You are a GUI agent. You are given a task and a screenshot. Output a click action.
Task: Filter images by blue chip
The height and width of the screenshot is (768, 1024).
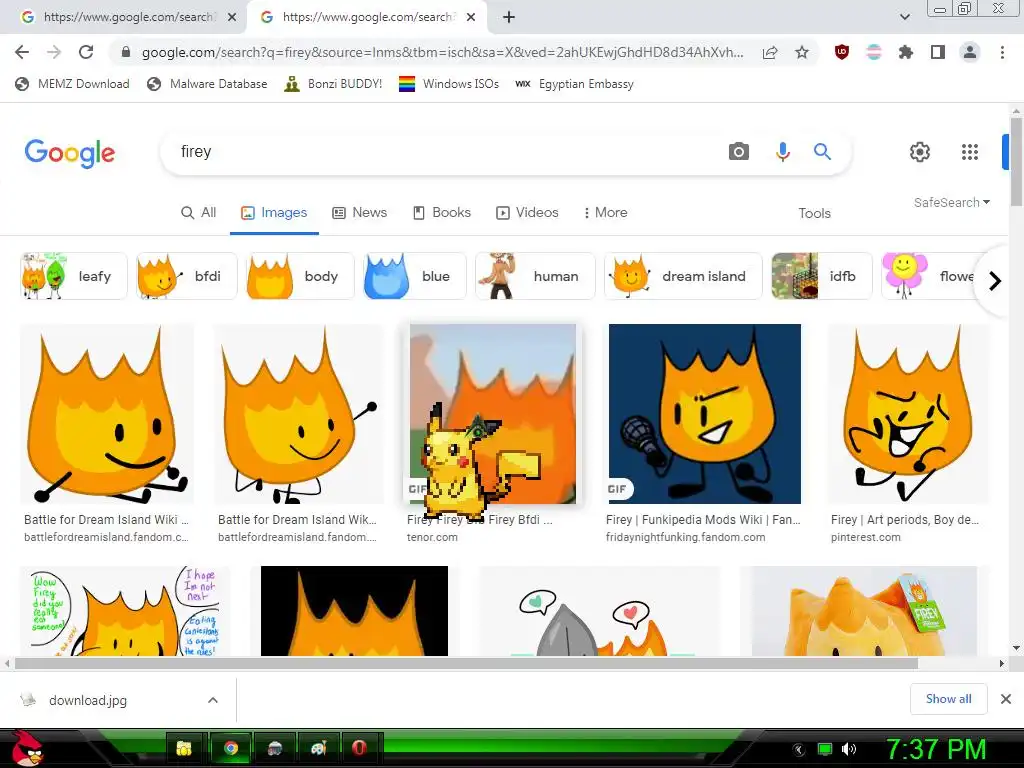click(x=415, y=276)
